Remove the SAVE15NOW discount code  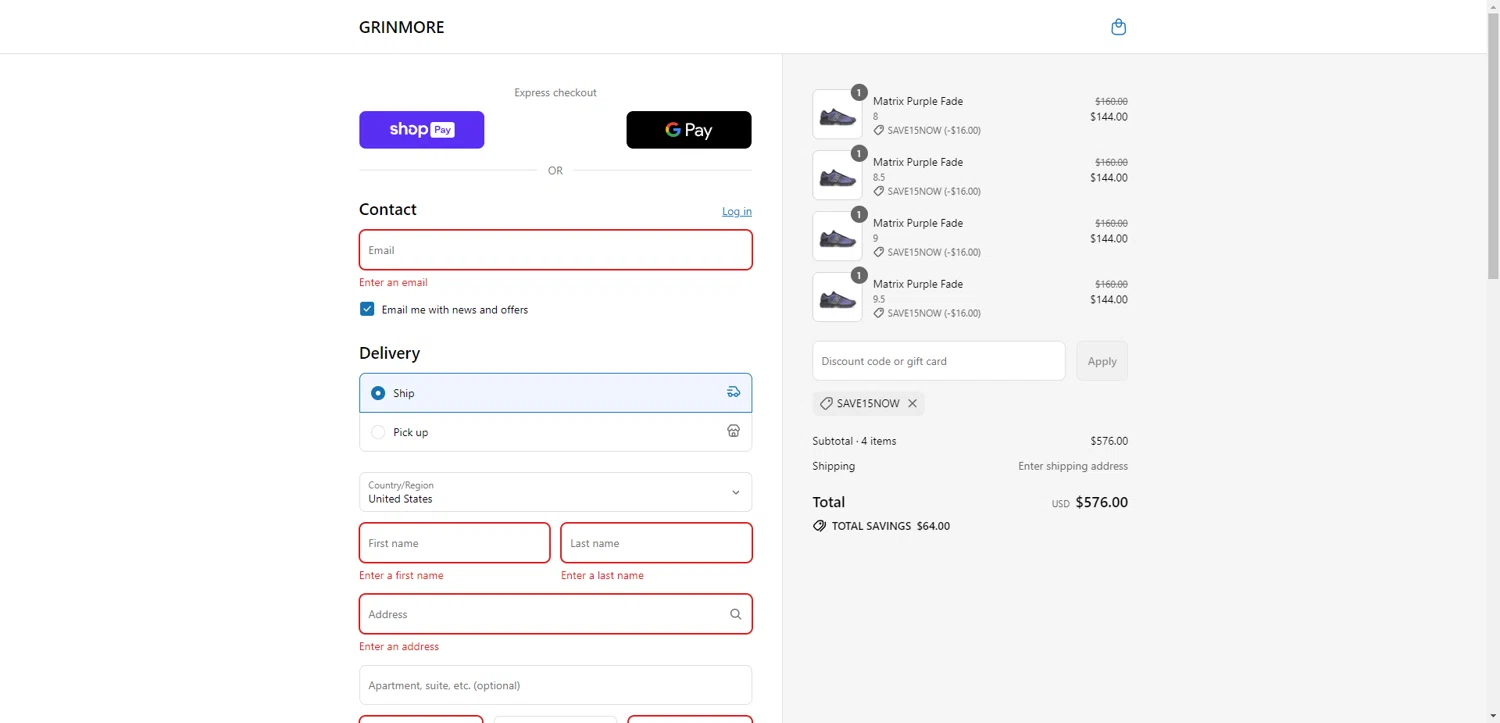[912, 403]
